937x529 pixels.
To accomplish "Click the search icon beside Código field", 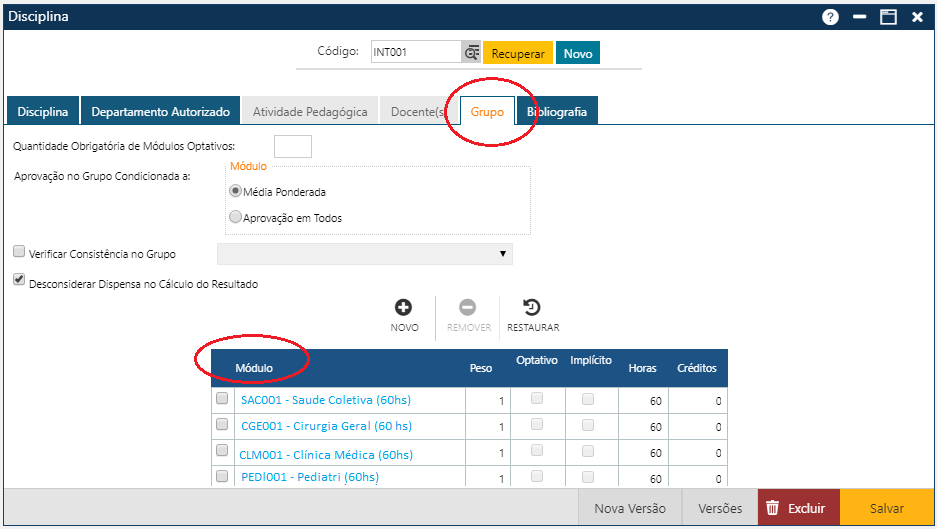I will 471,53.
